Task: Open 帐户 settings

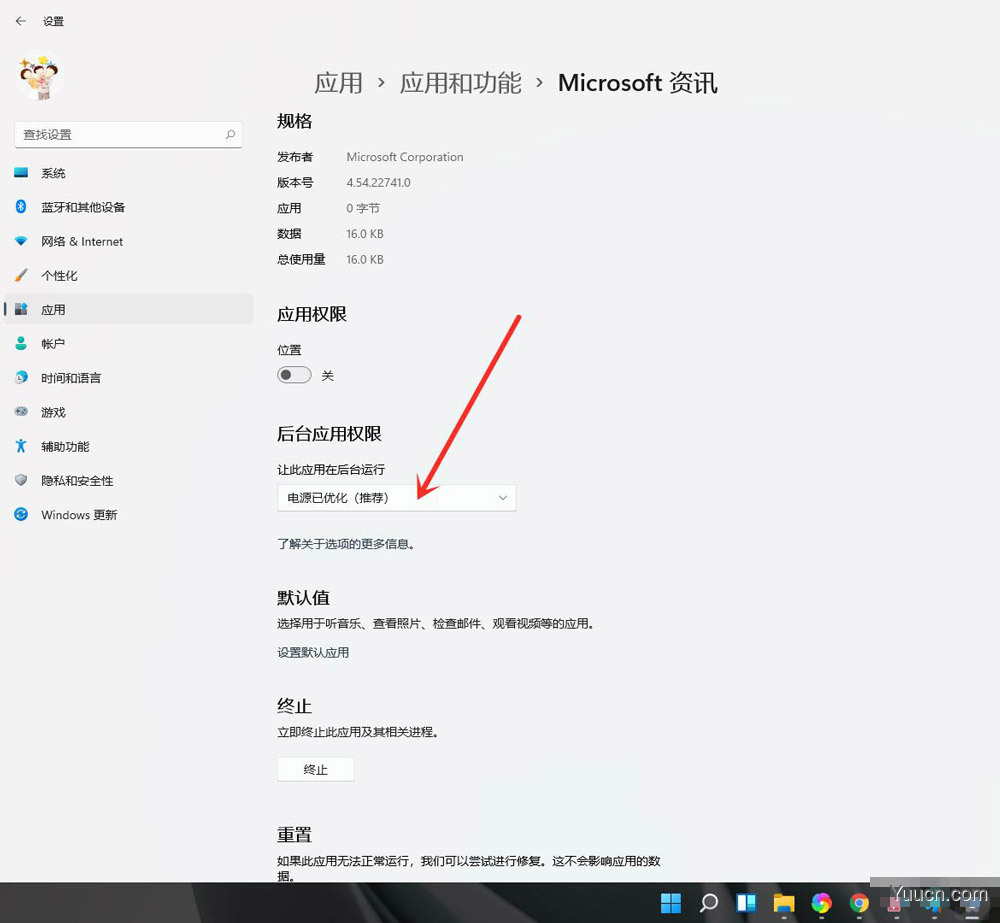Action: (x=129, y=344)
